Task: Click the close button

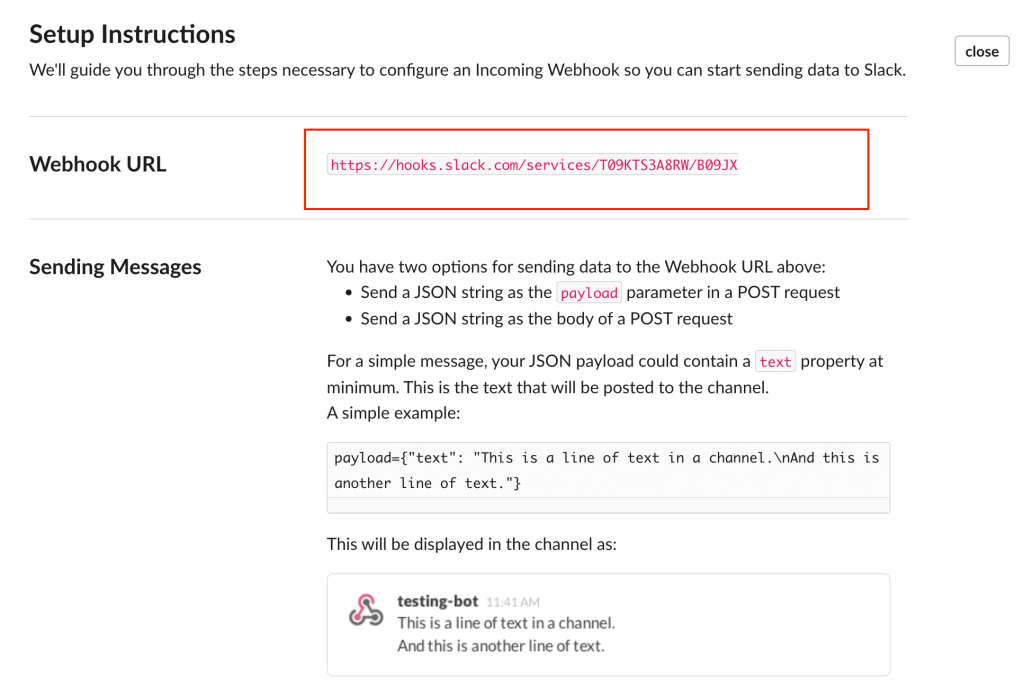Action: pyautogui.click(x=981, y=51)
